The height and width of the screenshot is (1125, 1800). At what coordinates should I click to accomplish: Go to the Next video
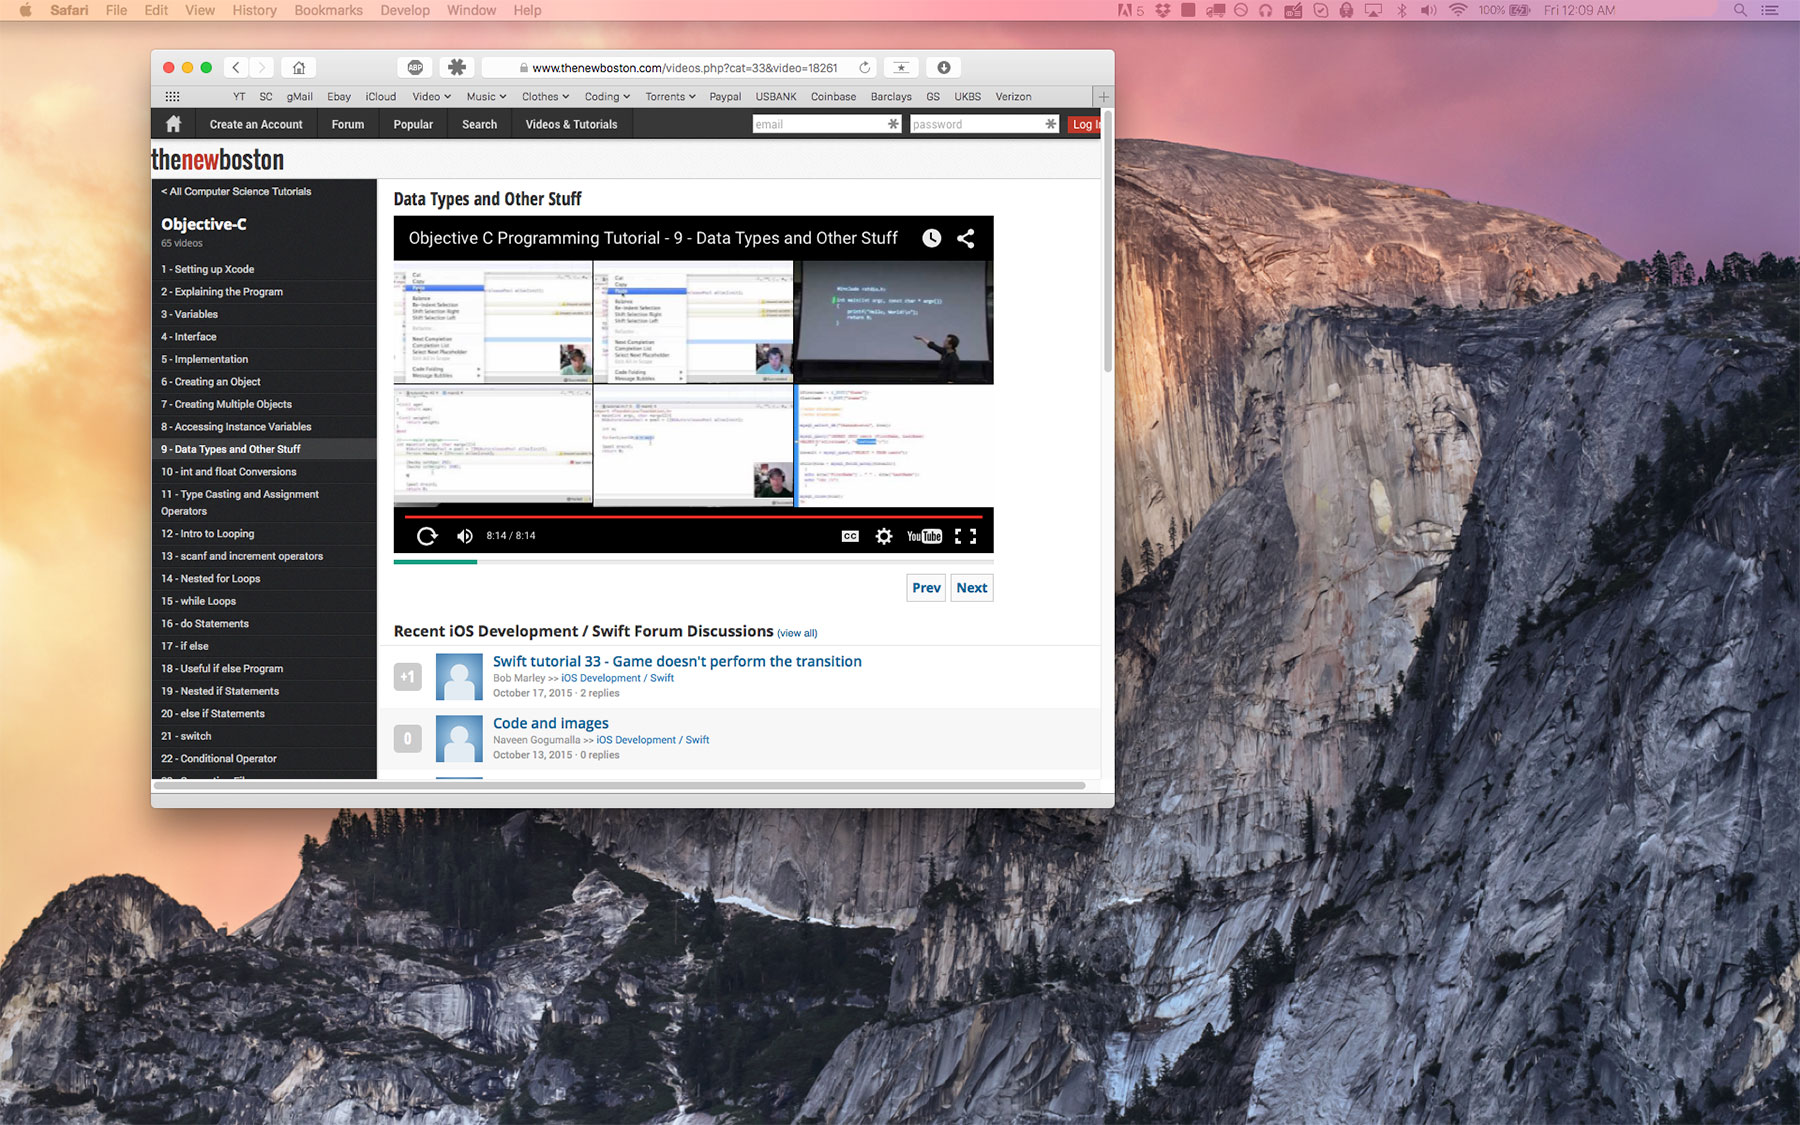(x=971, y=588)
